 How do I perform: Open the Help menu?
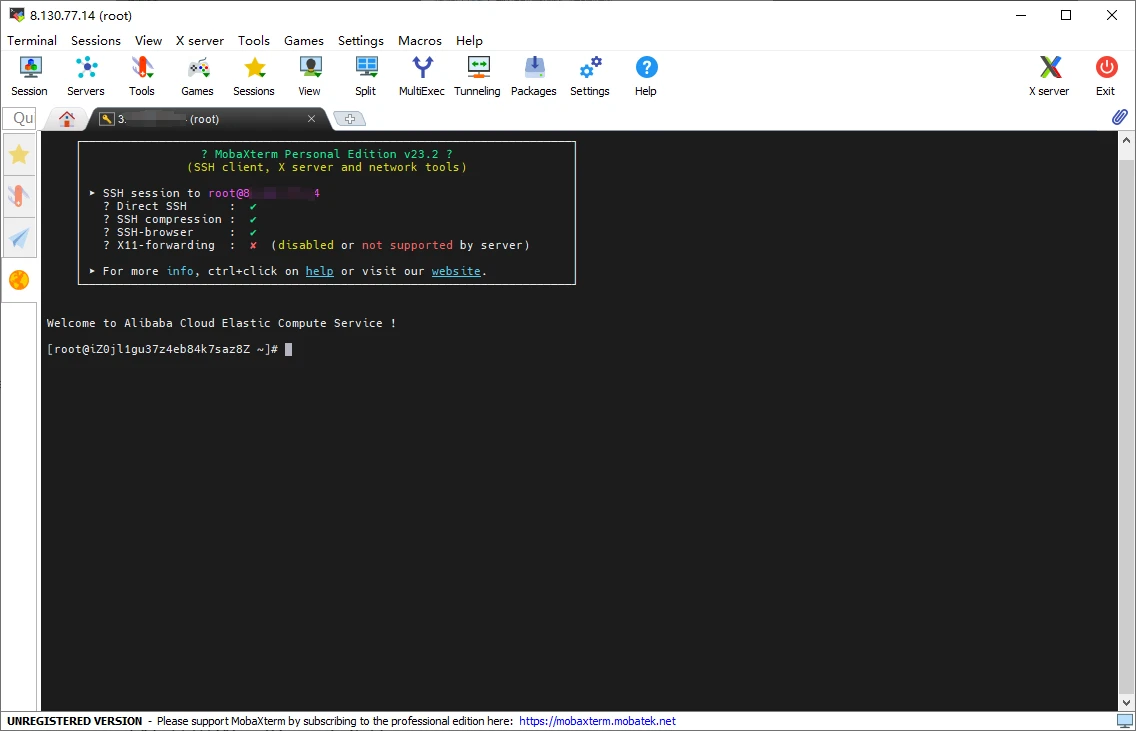pos(469,41)
